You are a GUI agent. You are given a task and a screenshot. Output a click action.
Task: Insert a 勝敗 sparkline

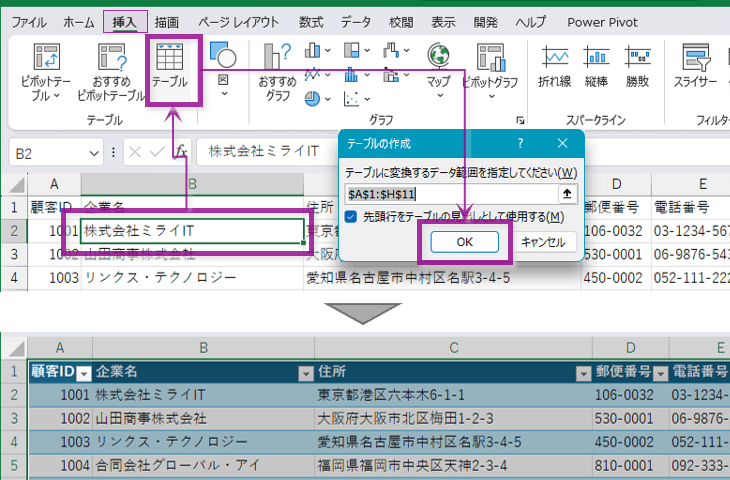coord(637,66)
